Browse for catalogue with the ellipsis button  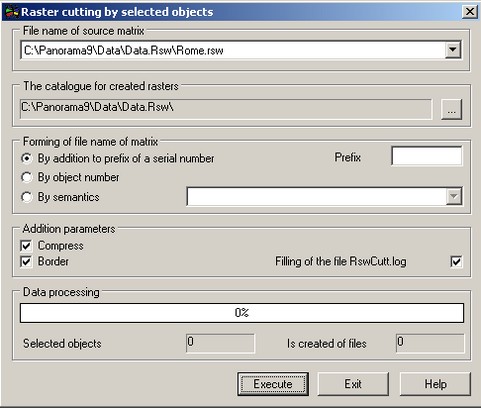click(451, 109)
